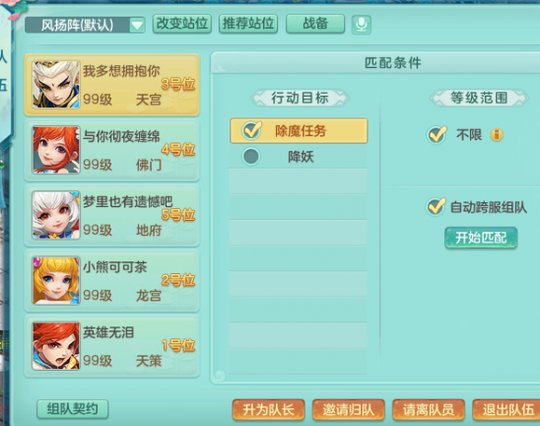540x426 pixels.
Task: Select 与你彻夜缠绵 red-haired avatar
Action: point(56,150)
